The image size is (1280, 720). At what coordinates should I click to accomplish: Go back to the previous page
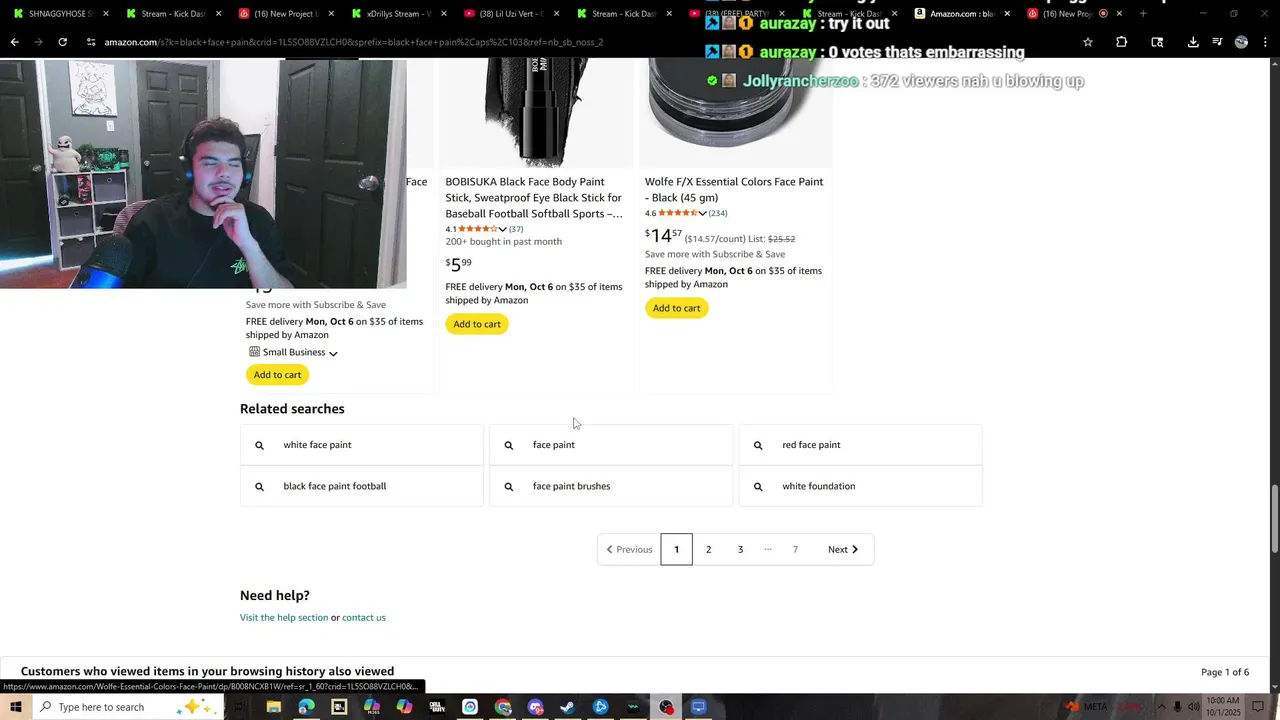[x=14, y=42]
